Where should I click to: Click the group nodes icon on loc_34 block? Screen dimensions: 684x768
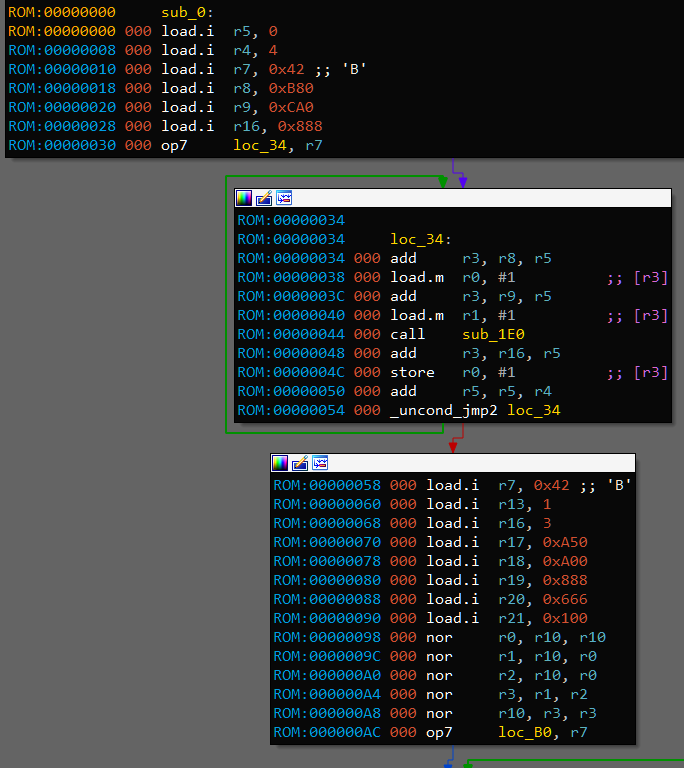pos(284,198)
